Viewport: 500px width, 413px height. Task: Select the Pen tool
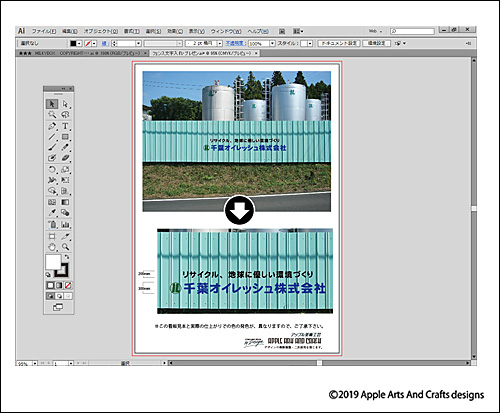point(52,126)
